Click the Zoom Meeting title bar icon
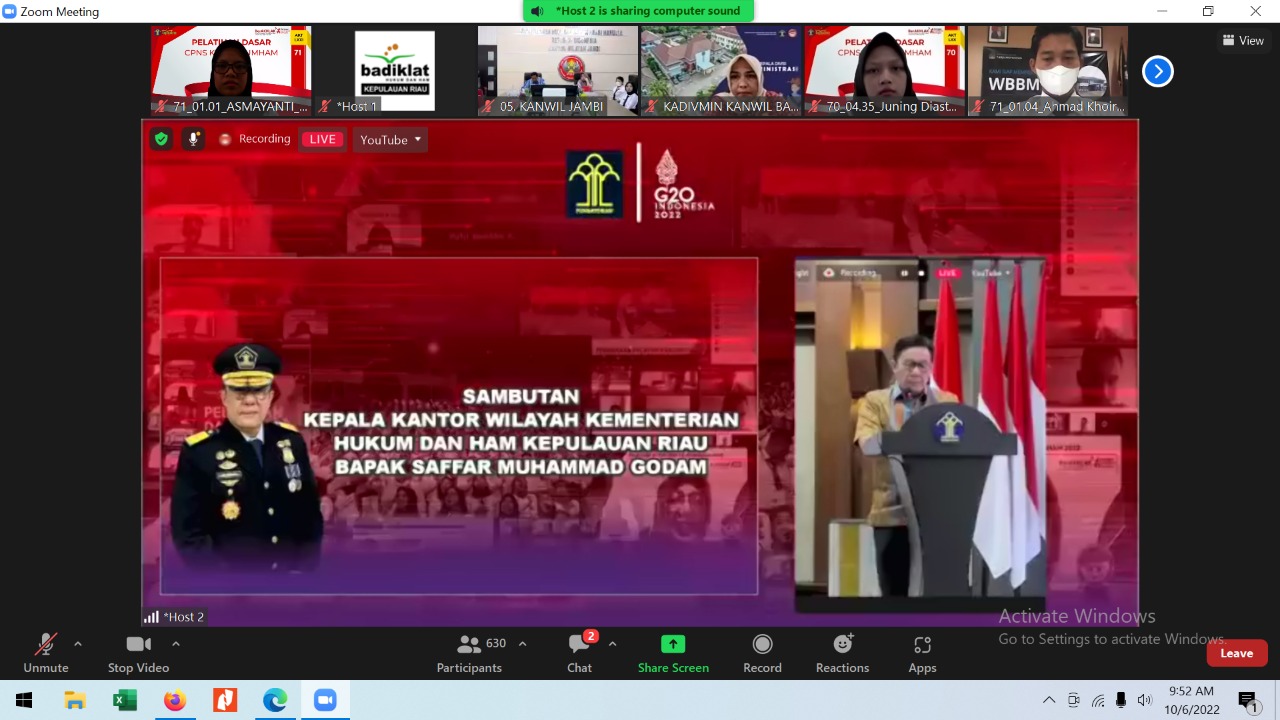This screenshot has height=720, width=1280. [x=9, y=11]
